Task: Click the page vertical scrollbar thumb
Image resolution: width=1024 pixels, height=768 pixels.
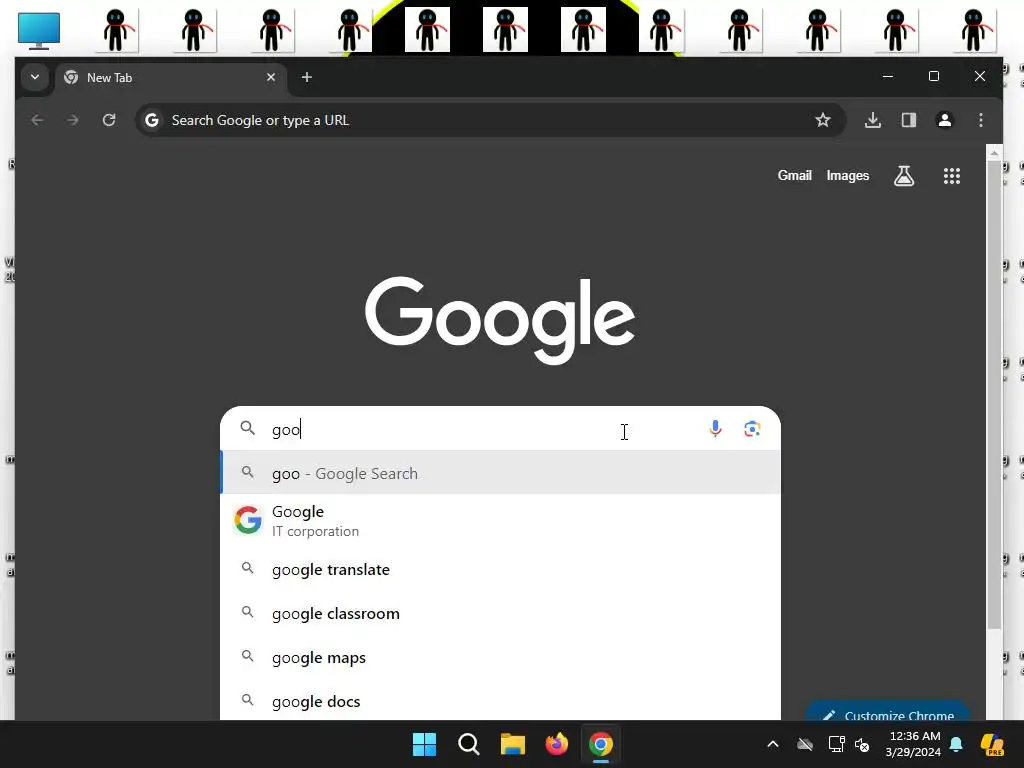Action: (994, 395)
